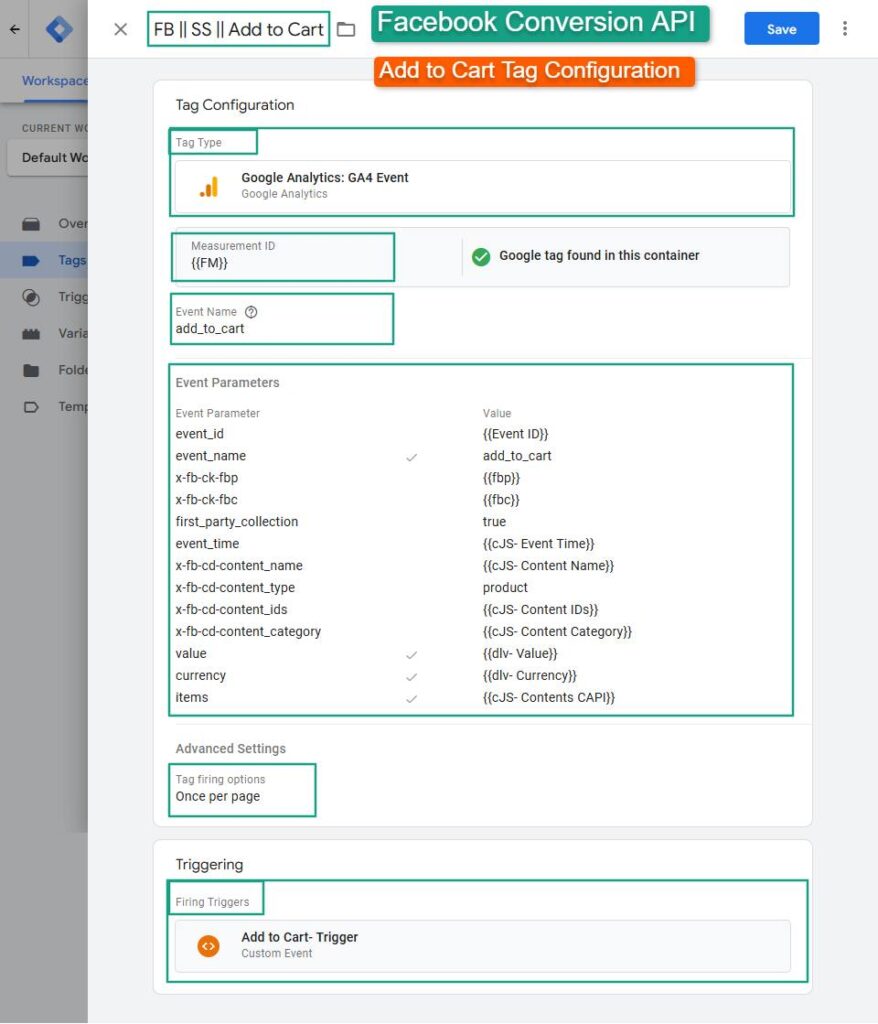Close the tag editor with the X icon
Screen dimensions: 878x1024
(x=120, y=29)
